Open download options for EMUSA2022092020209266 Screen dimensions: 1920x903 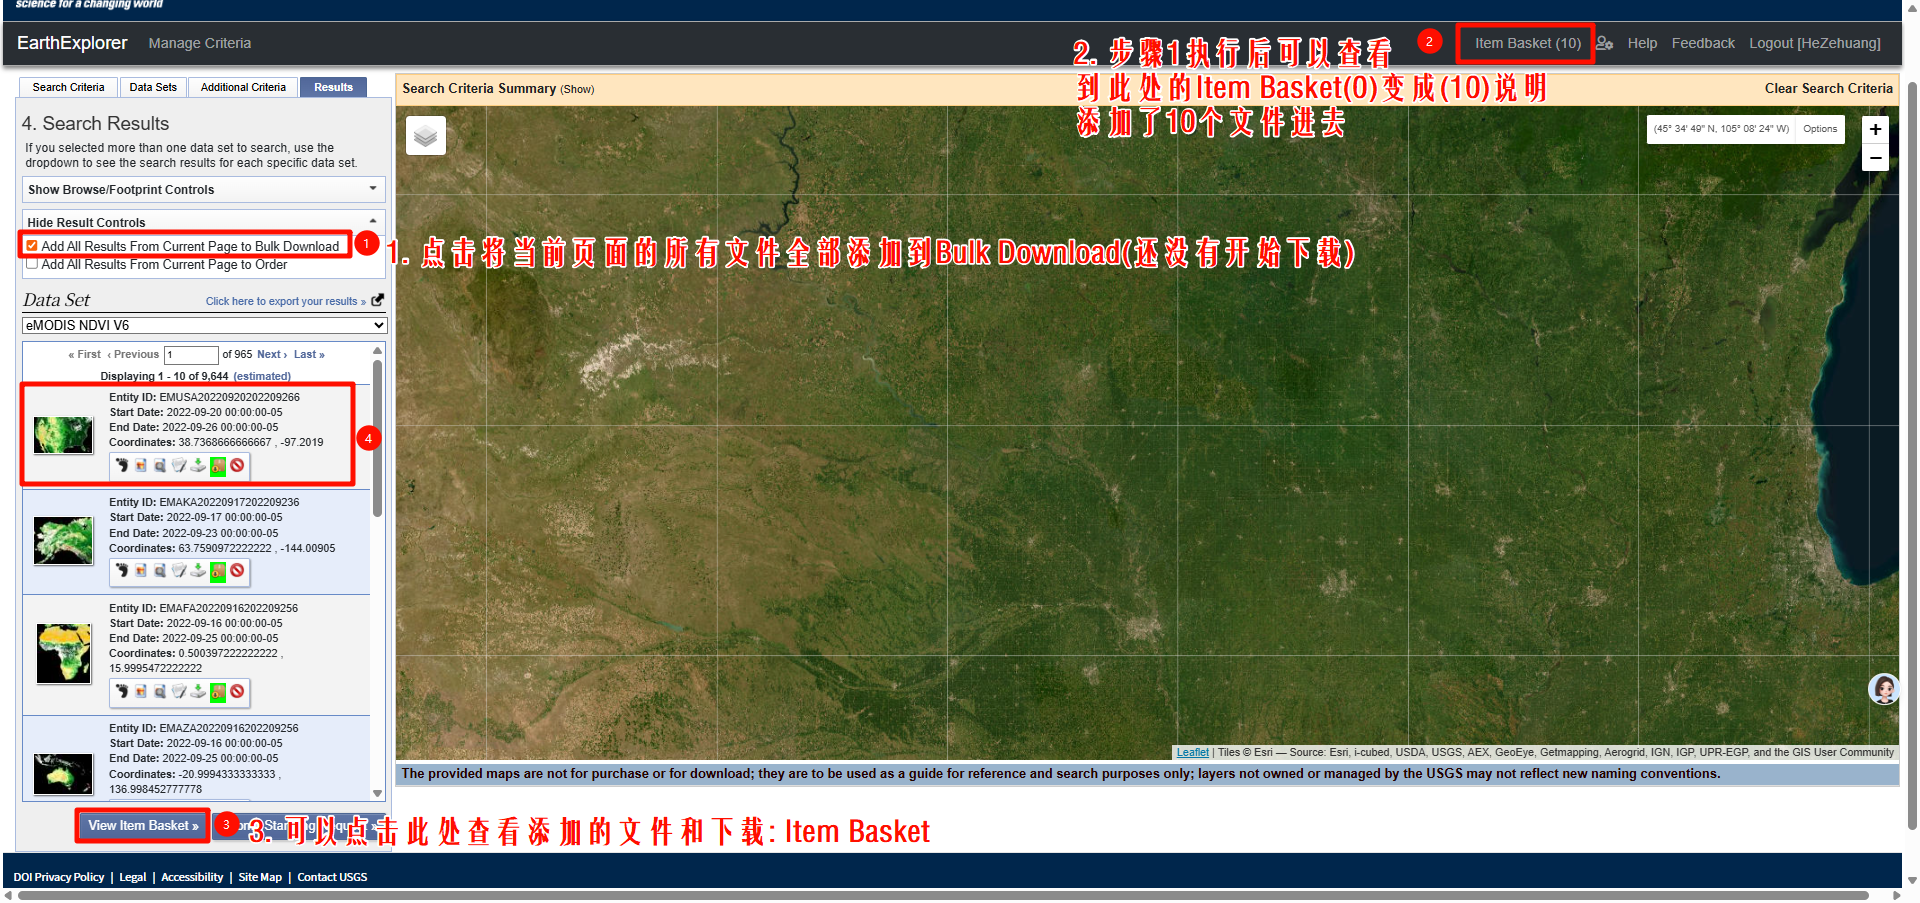click(x=198, y=465)
